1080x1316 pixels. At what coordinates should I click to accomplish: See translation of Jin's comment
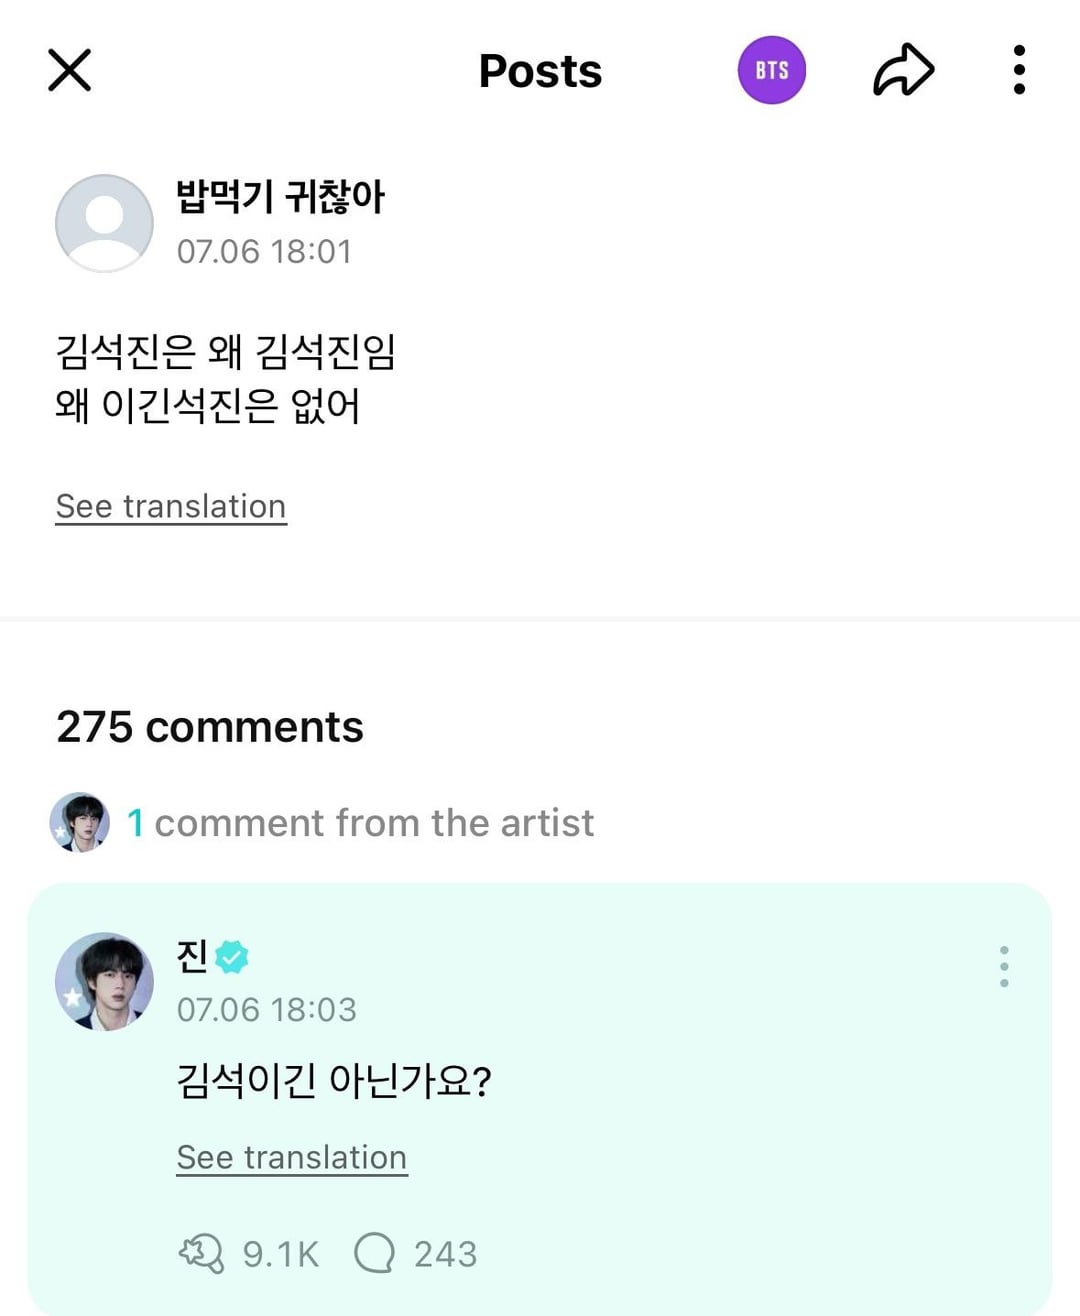pos(292,1158)
